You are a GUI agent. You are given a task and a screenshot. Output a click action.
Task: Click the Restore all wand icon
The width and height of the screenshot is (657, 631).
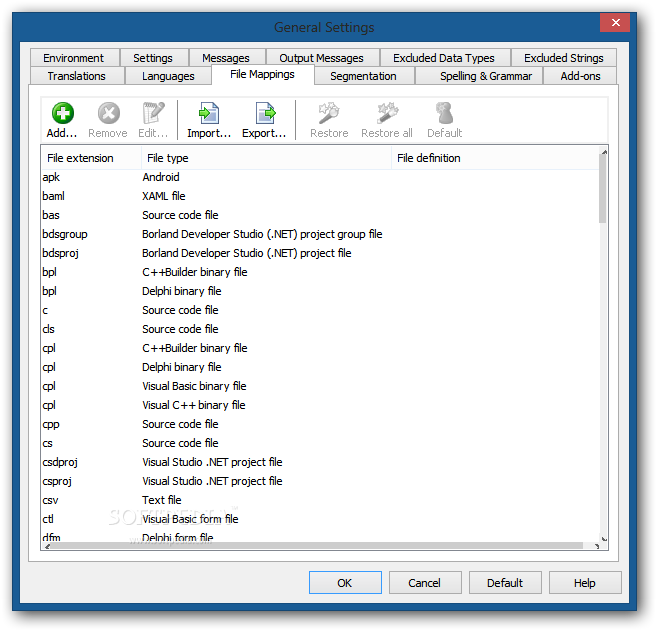(x=387, y=113)
